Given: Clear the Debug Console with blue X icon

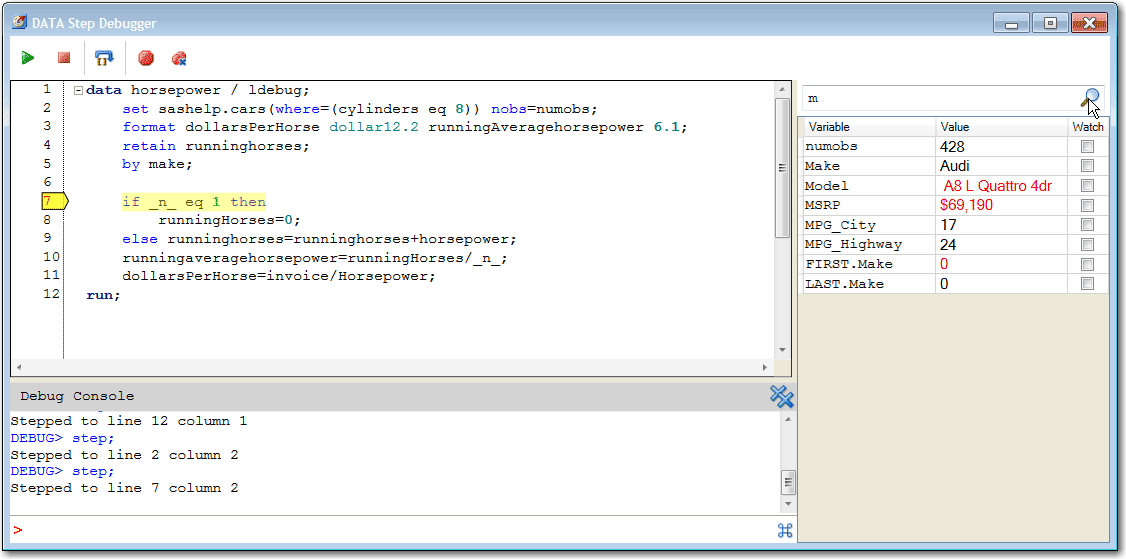Looking at the screenshot, I should point(781,397).
